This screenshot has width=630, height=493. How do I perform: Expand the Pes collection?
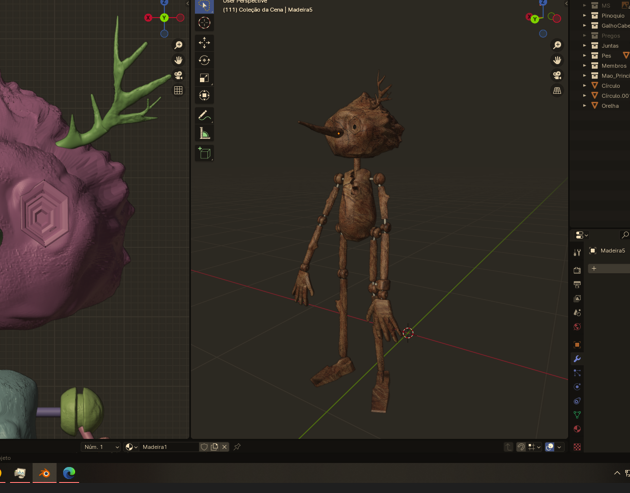[584, 55]
